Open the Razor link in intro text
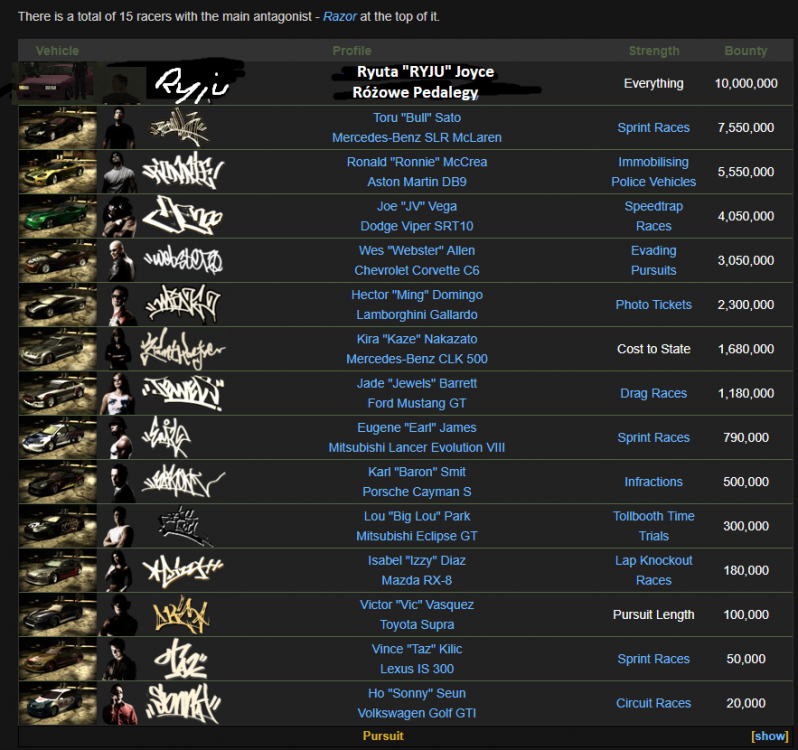The width and height of the screenshot is (798, 750). tap(339, 16)
